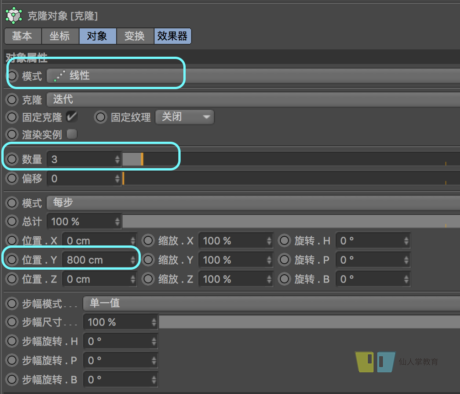Screen dimensions: 460x394
Task: Click the 步幅旋转 . P value field
Action: click(117, 361)
